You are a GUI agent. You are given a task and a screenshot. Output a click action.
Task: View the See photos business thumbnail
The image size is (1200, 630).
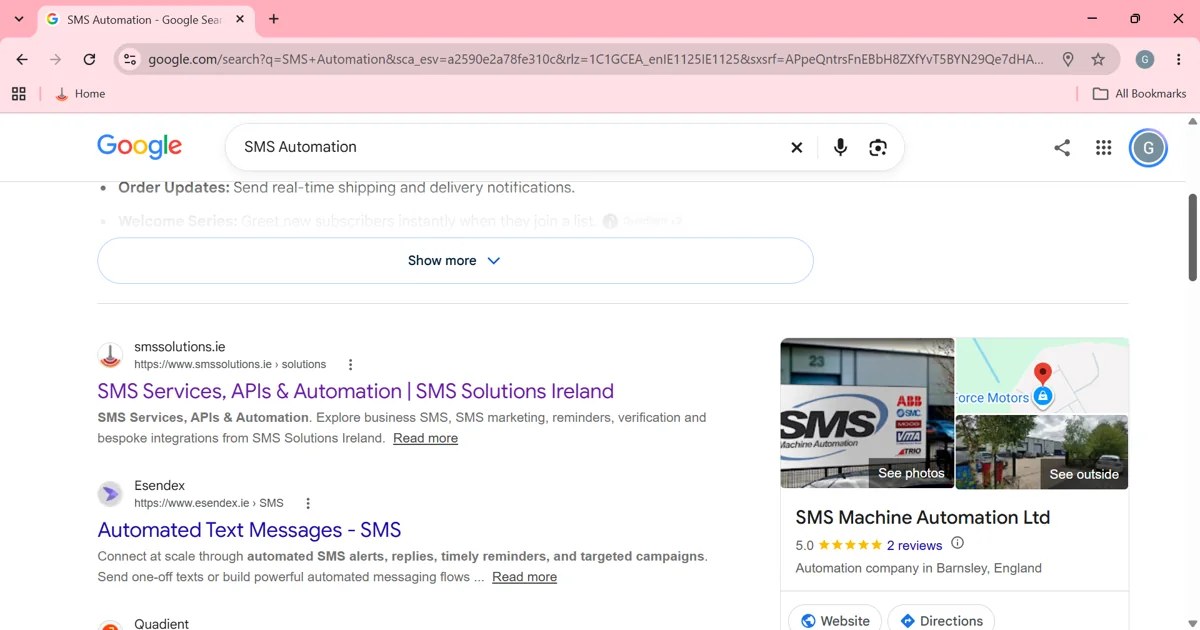pos(867,414)
